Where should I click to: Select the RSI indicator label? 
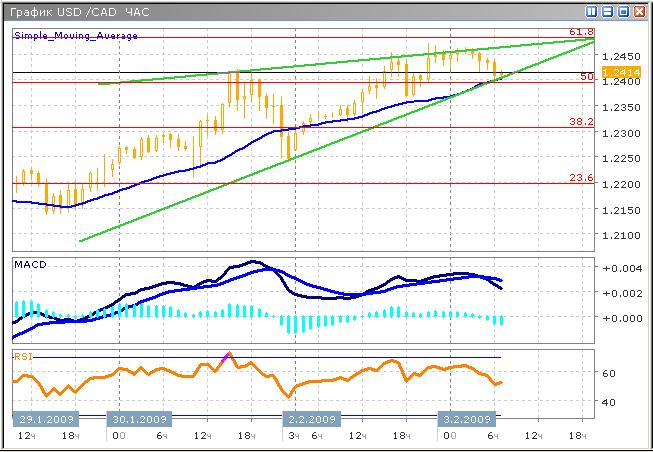(23, 357)
